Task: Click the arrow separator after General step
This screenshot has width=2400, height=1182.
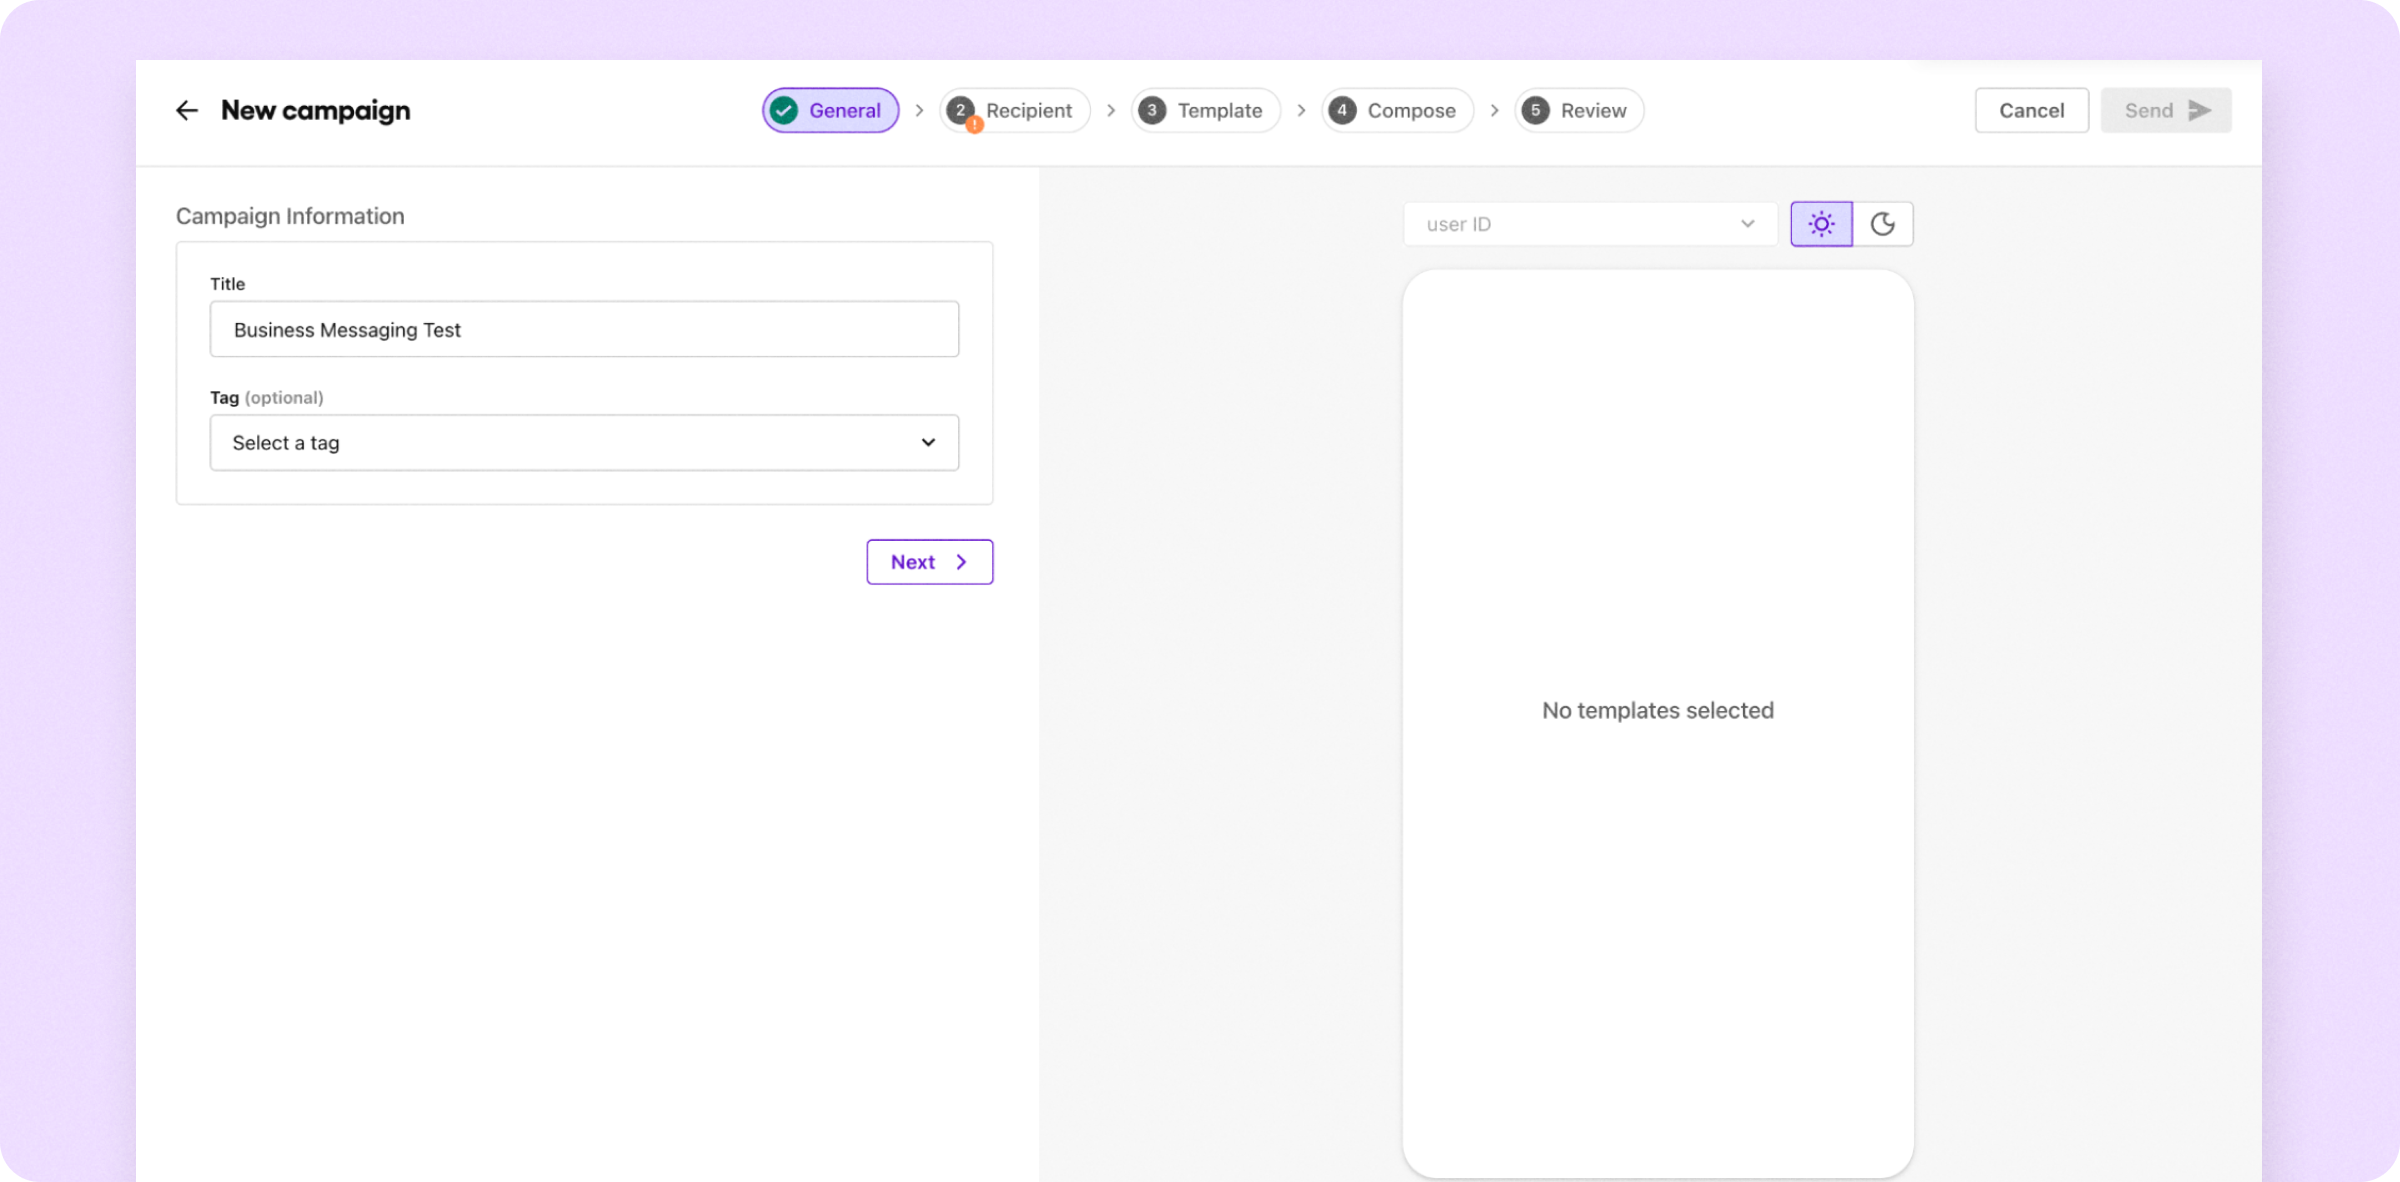Action: point(919,111)
